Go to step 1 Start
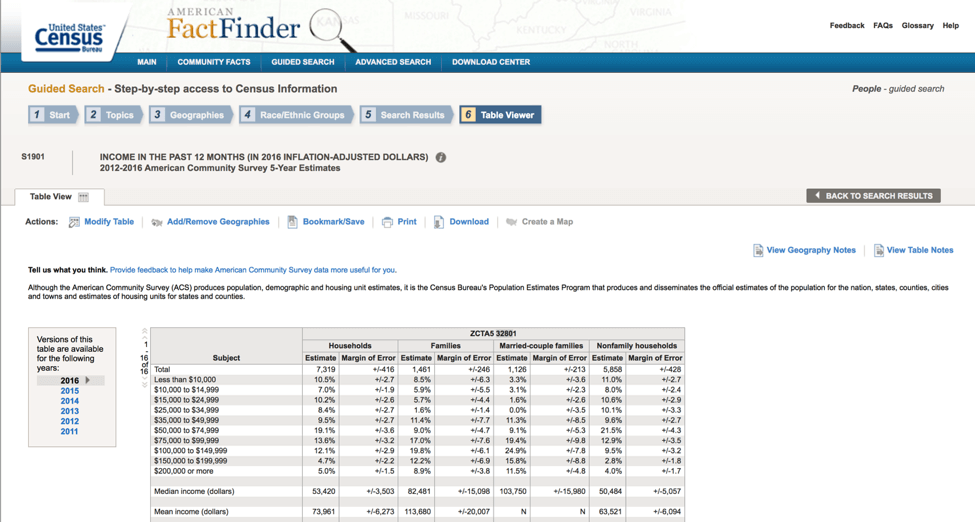Viewport: 975px width, 522px height. (53, 115)
